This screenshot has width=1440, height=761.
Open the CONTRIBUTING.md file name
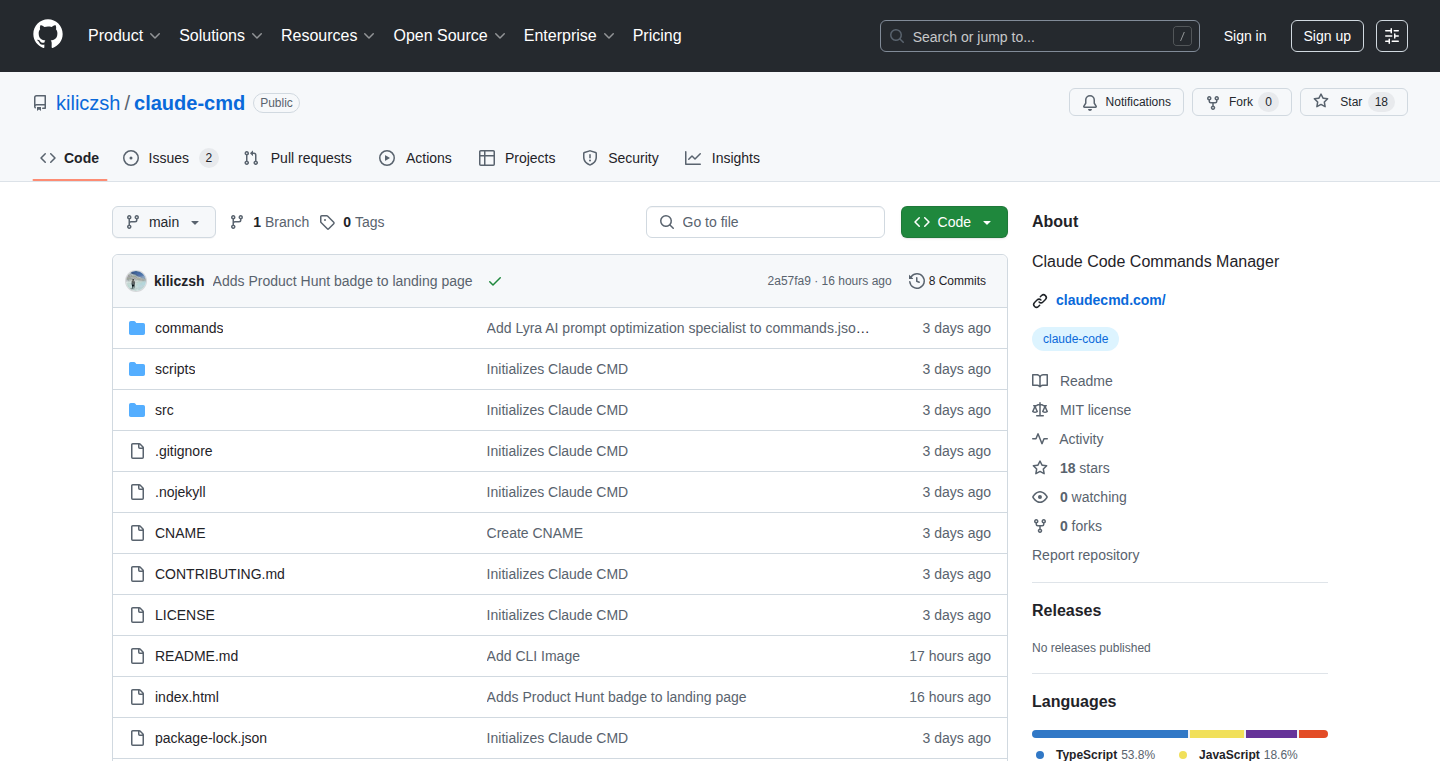coord(220,574)
